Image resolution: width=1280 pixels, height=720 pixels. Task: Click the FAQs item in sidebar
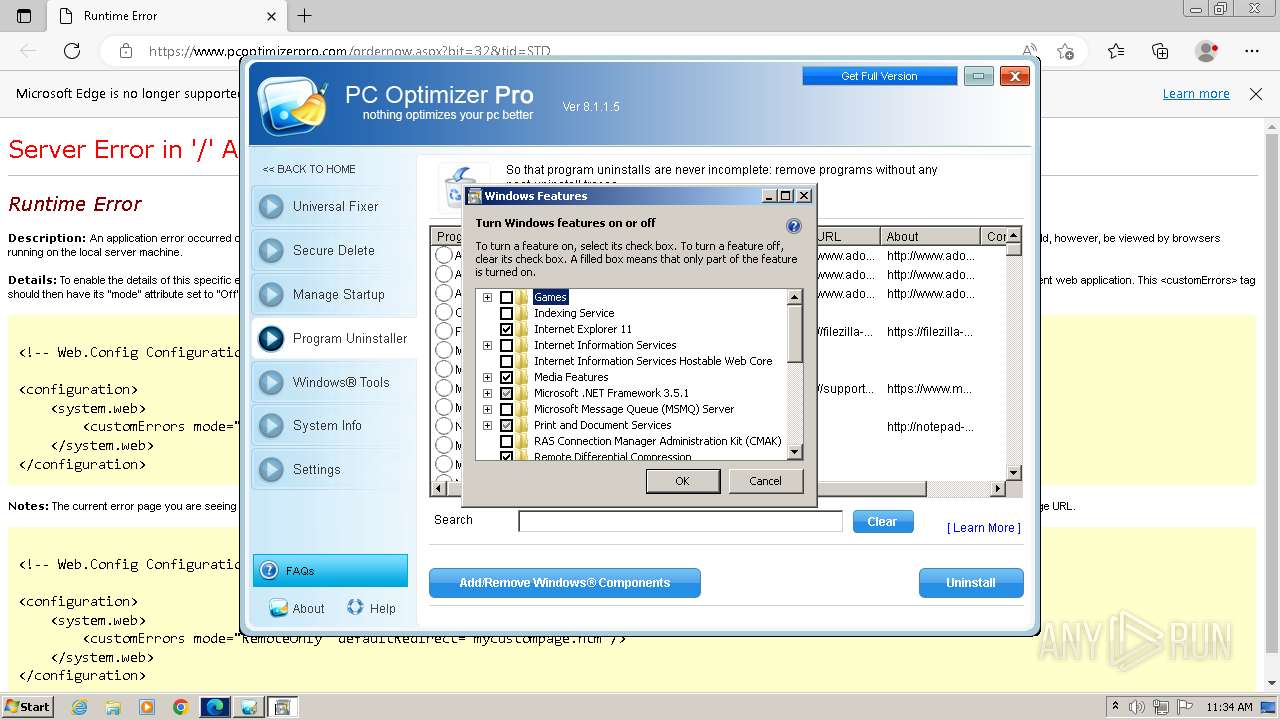[x=330, y=571]
